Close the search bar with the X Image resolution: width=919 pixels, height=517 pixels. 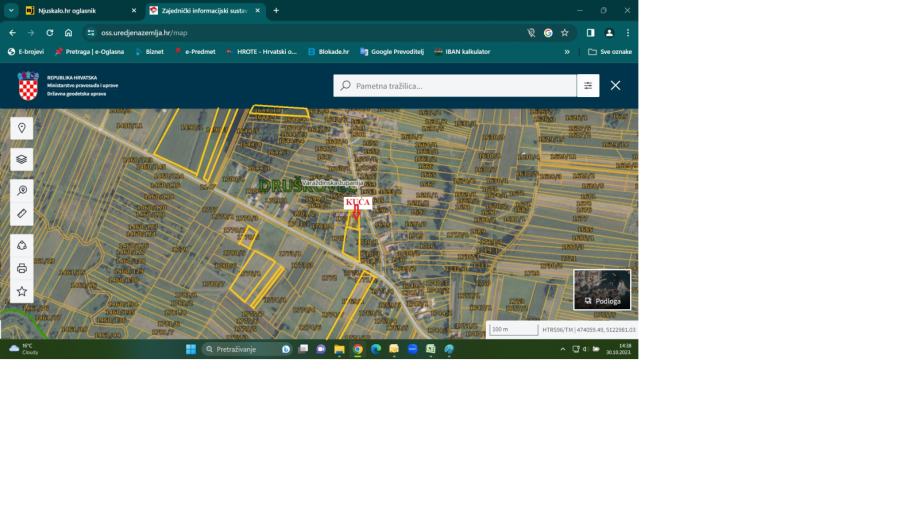615,86
